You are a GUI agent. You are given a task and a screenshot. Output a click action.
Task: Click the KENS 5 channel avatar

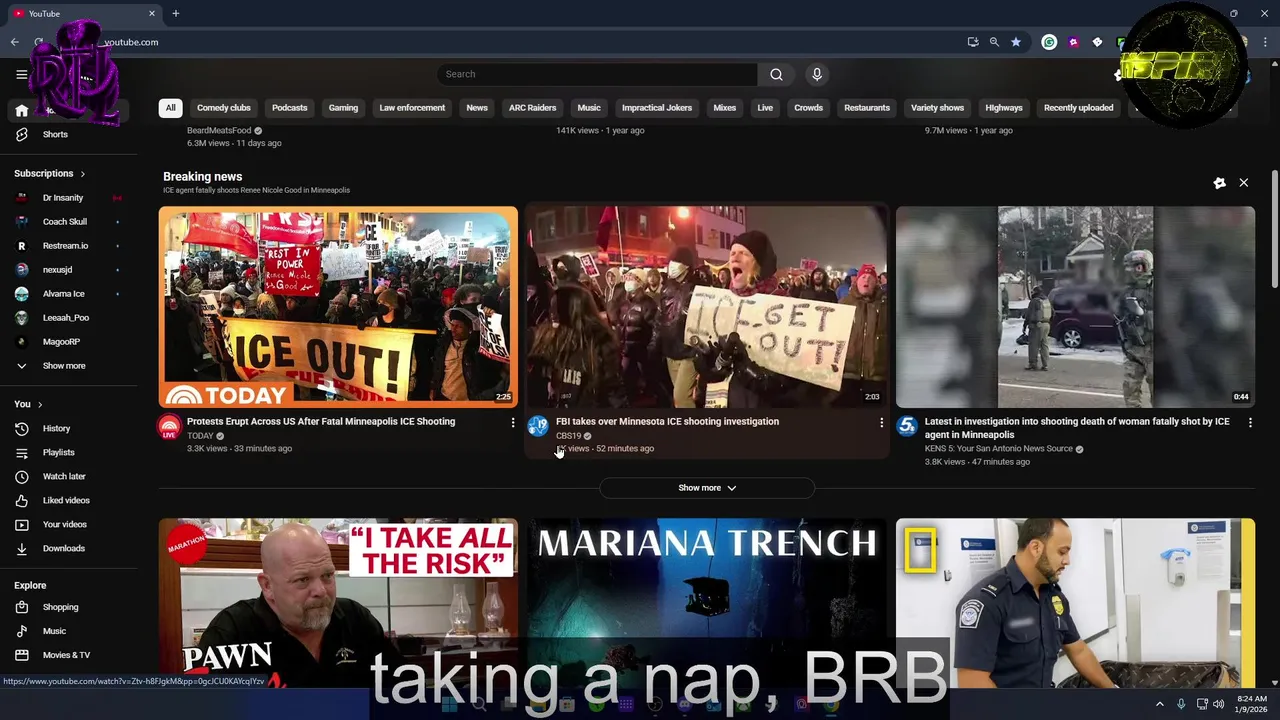(x=907, y=427)
